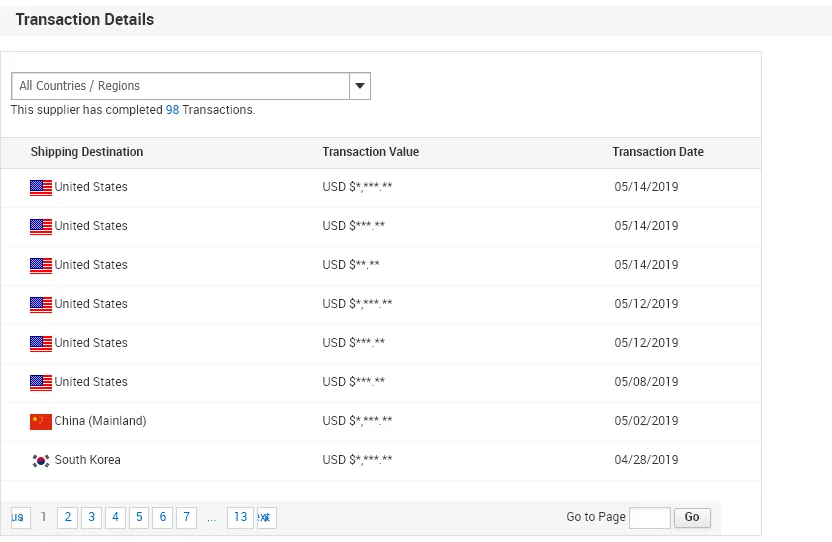Click the 98 transactions count link

coord(173,110)
